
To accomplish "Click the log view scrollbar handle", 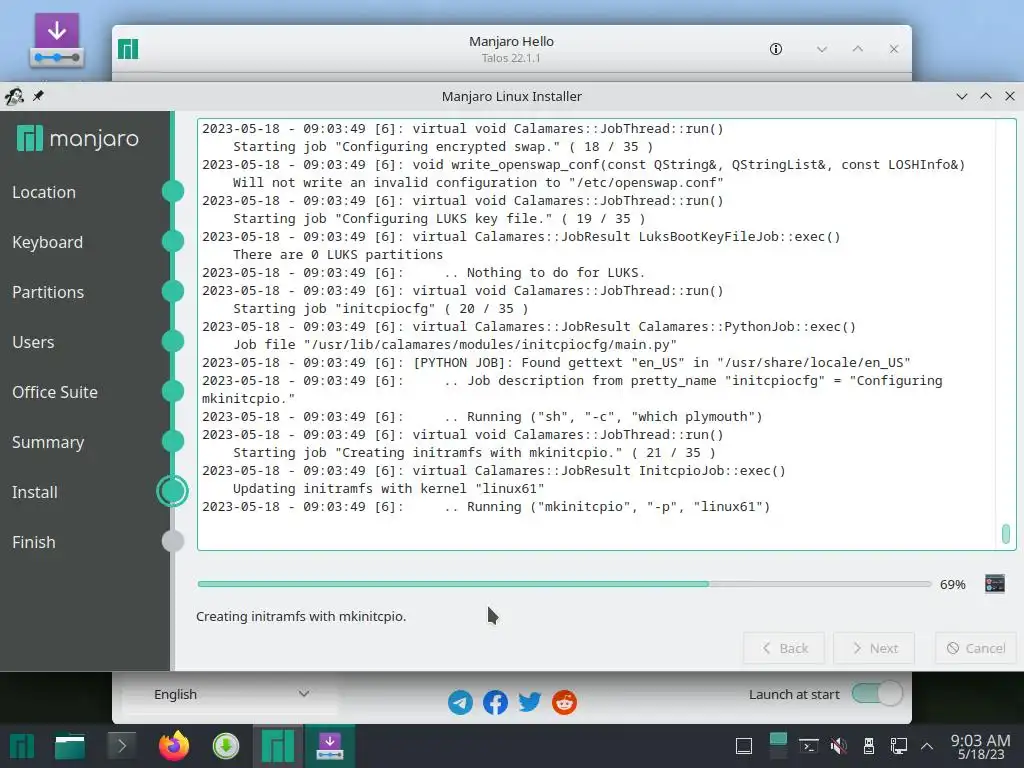I will pyautogui.click(x=1006, y=534).
